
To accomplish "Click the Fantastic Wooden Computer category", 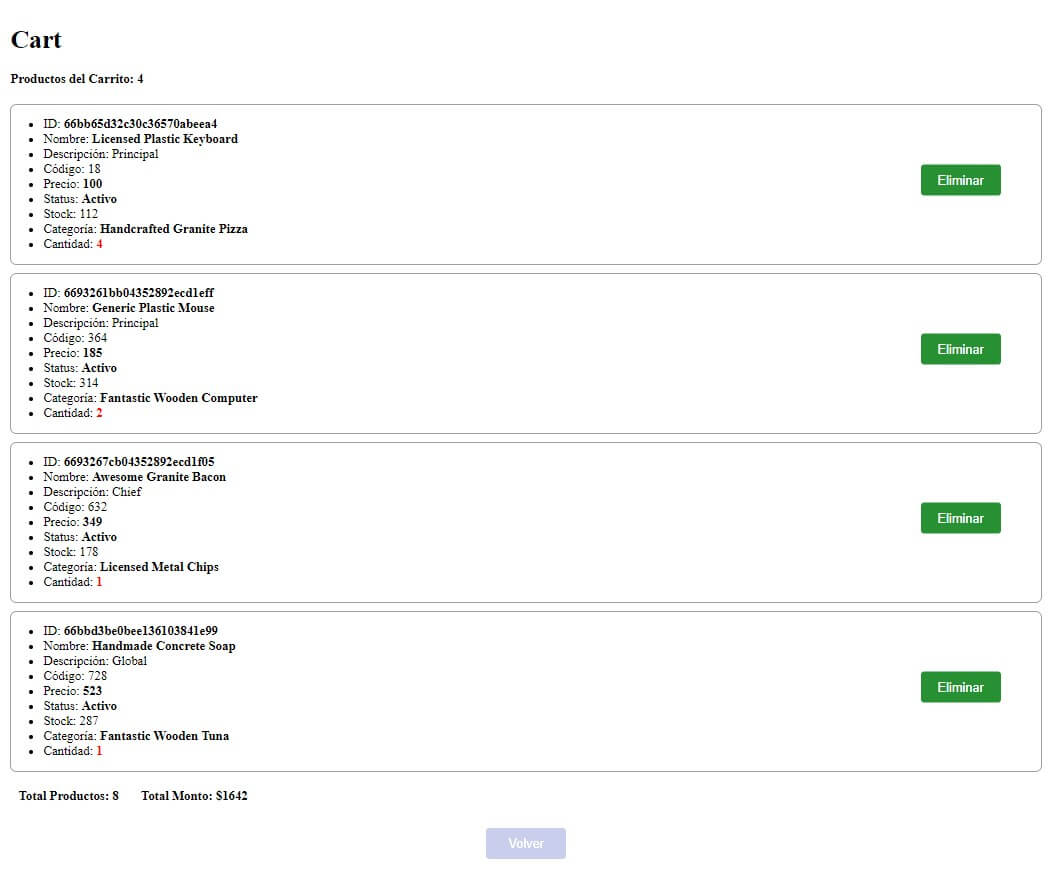I will click(x=179, y=398).
